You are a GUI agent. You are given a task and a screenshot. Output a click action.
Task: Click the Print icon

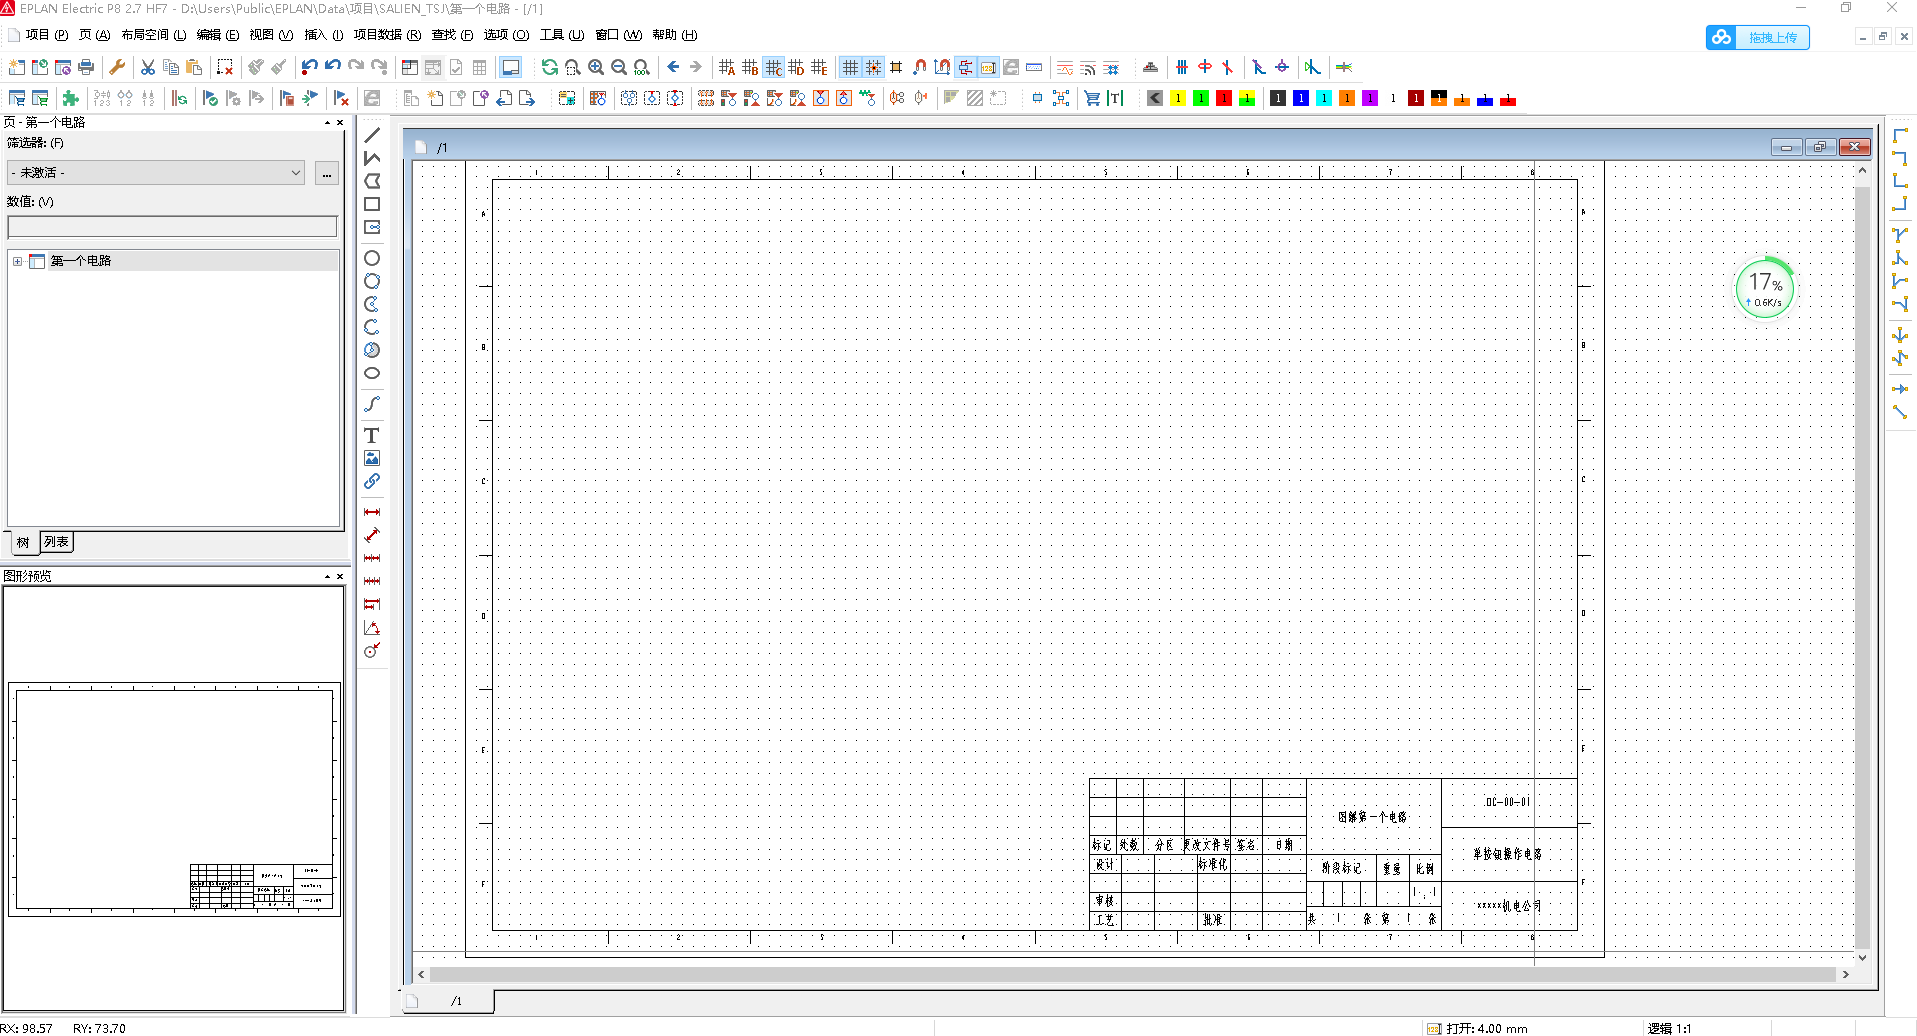tap(86, 67)
